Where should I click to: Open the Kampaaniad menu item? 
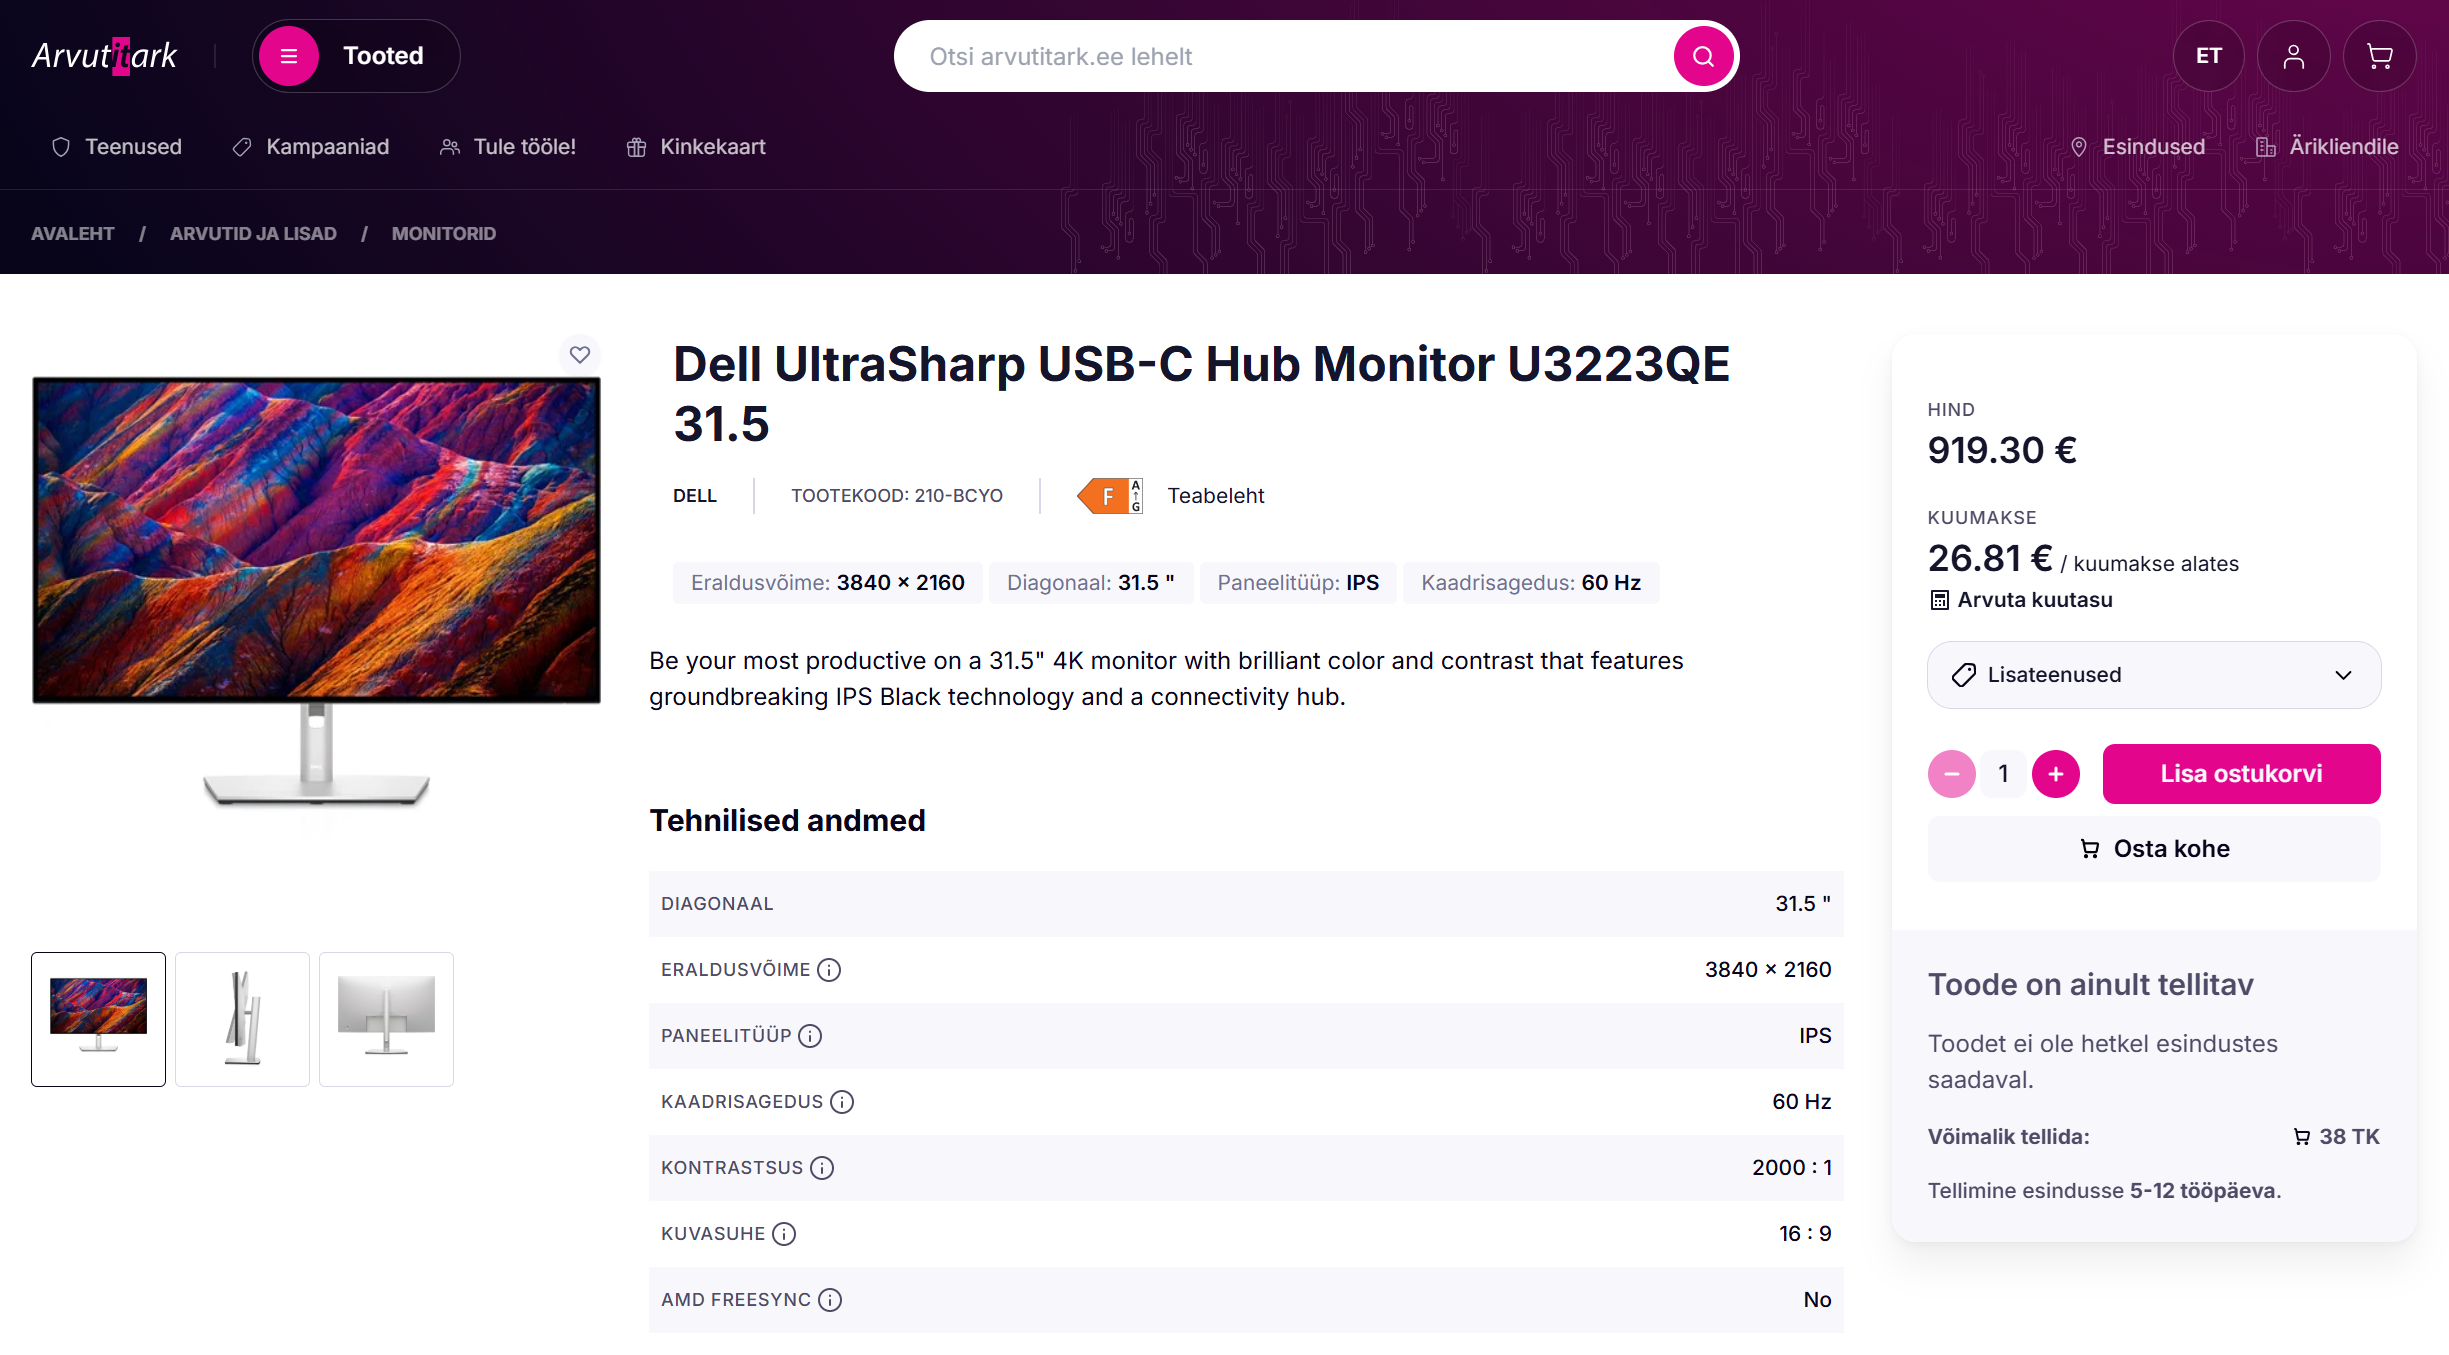(311, 147)
